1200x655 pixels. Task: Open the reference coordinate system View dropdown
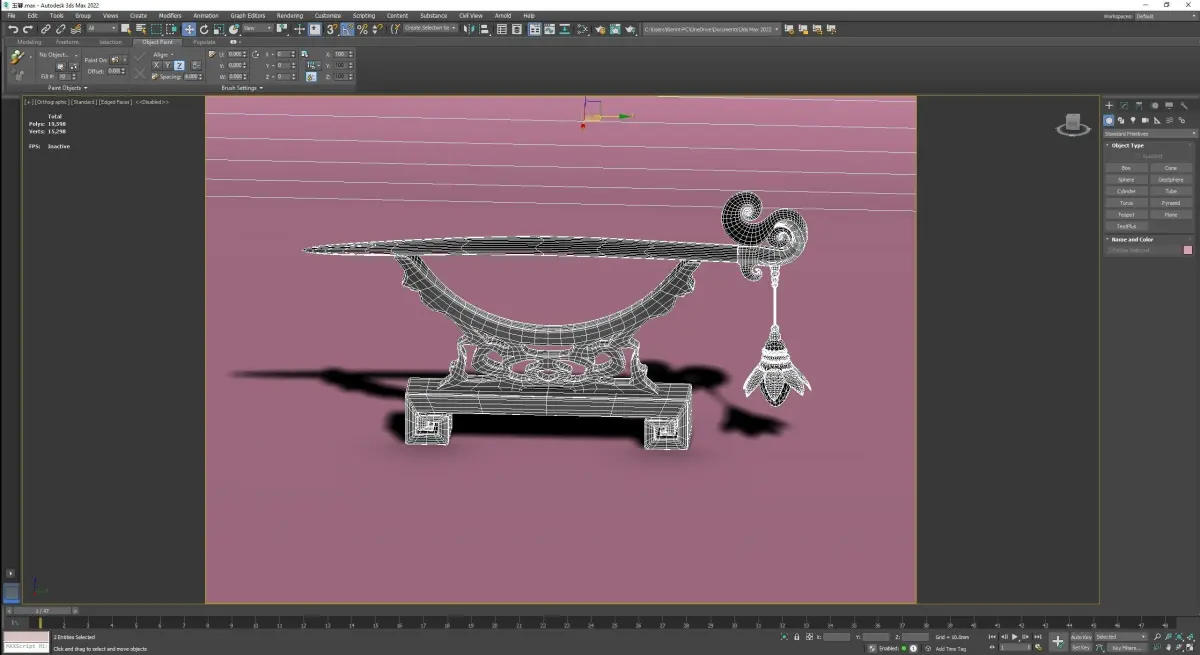click(x=258, y=28)
